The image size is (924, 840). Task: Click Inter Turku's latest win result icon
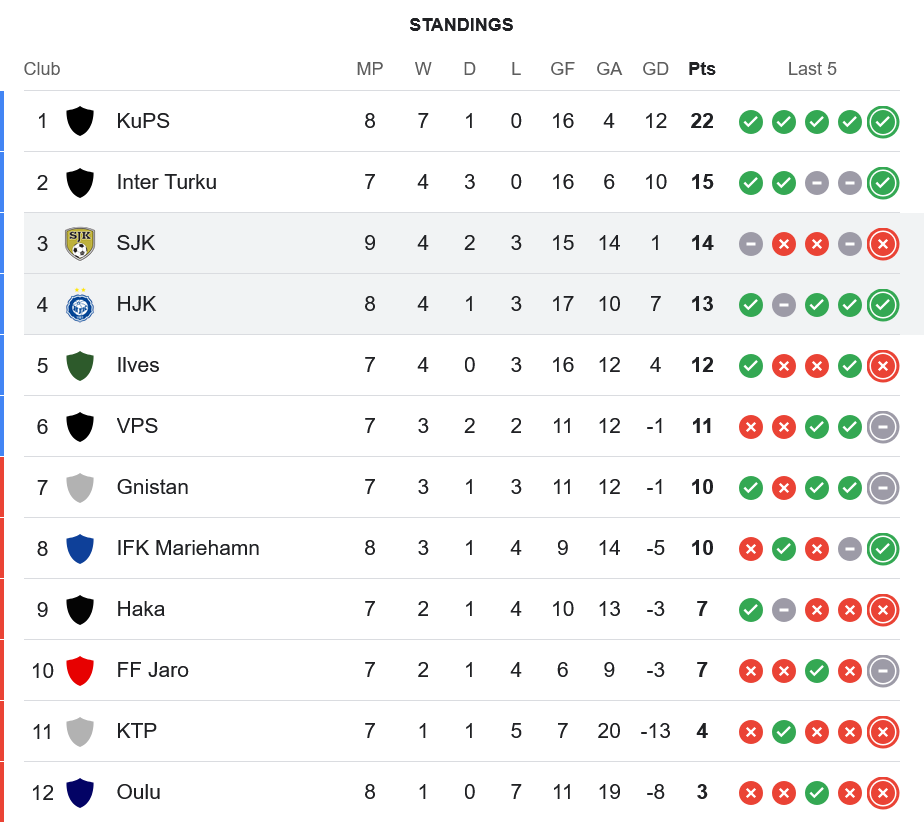tap(882, 182)
